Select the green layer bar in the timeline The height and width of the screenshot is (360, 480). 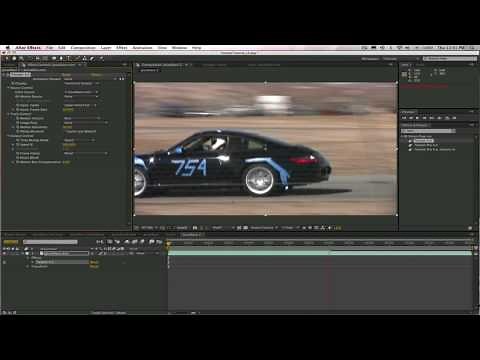[320, 253]
